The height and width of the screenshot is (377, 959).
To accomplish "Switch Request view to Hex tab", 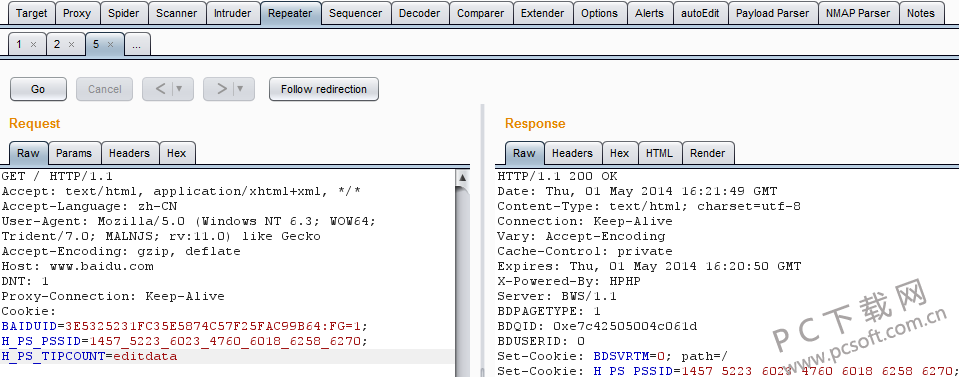I will pos(177,153).
